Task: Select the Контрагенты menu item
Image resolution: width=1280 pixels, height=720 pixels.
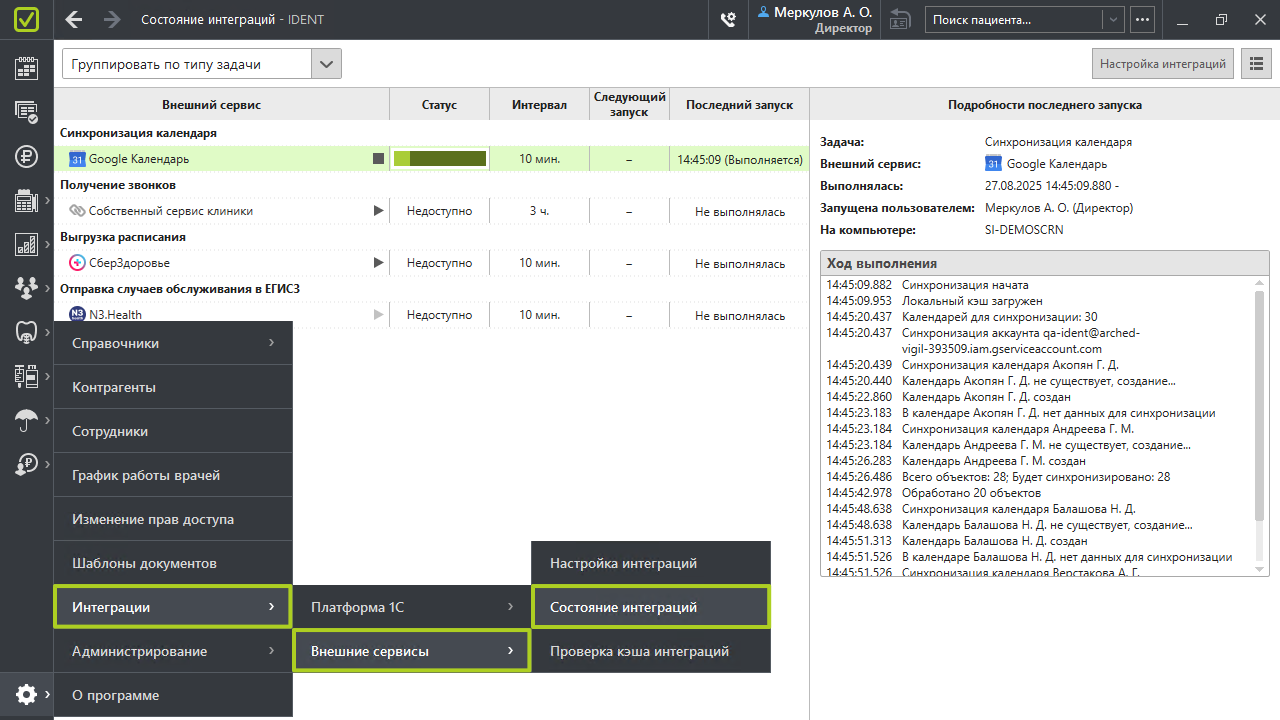Action: click(173, 387)
